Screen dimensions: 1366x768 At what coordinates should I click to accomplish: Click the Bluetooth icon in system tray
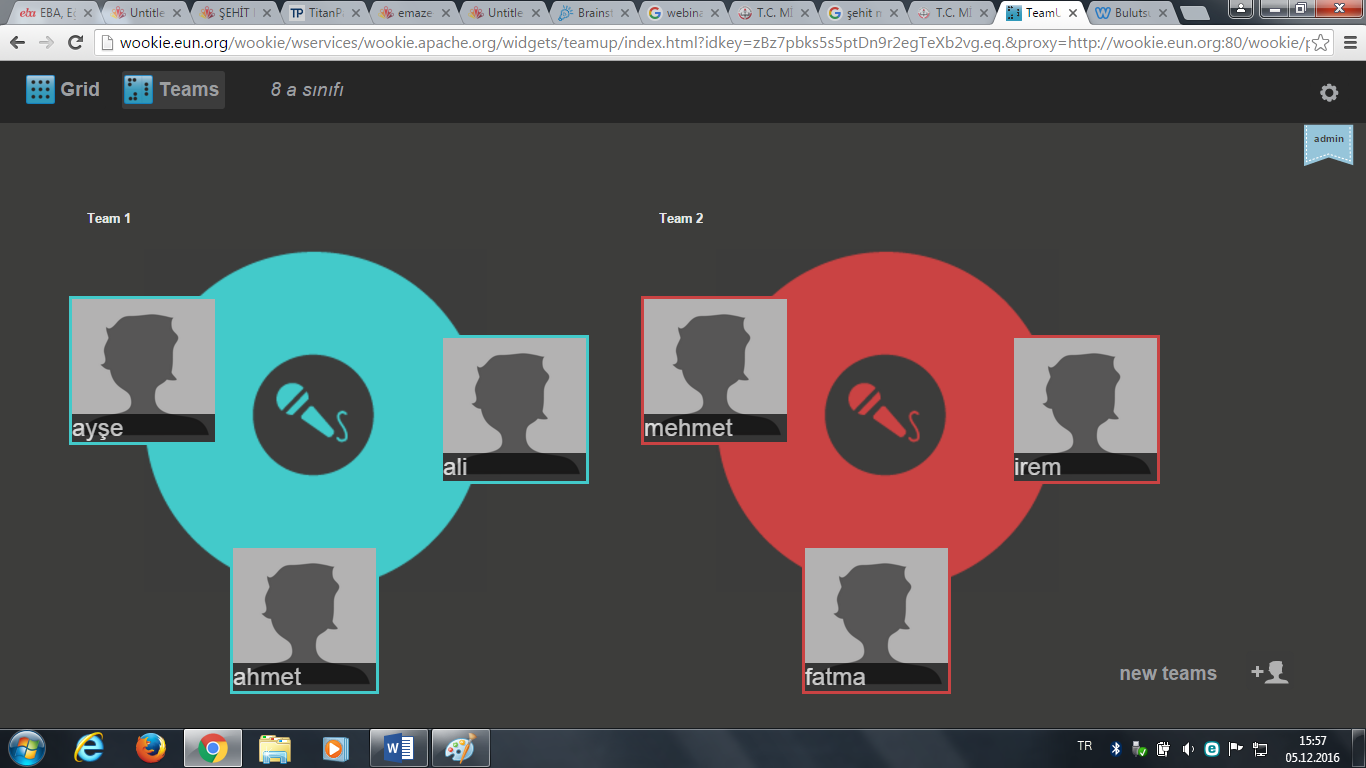1113,747
